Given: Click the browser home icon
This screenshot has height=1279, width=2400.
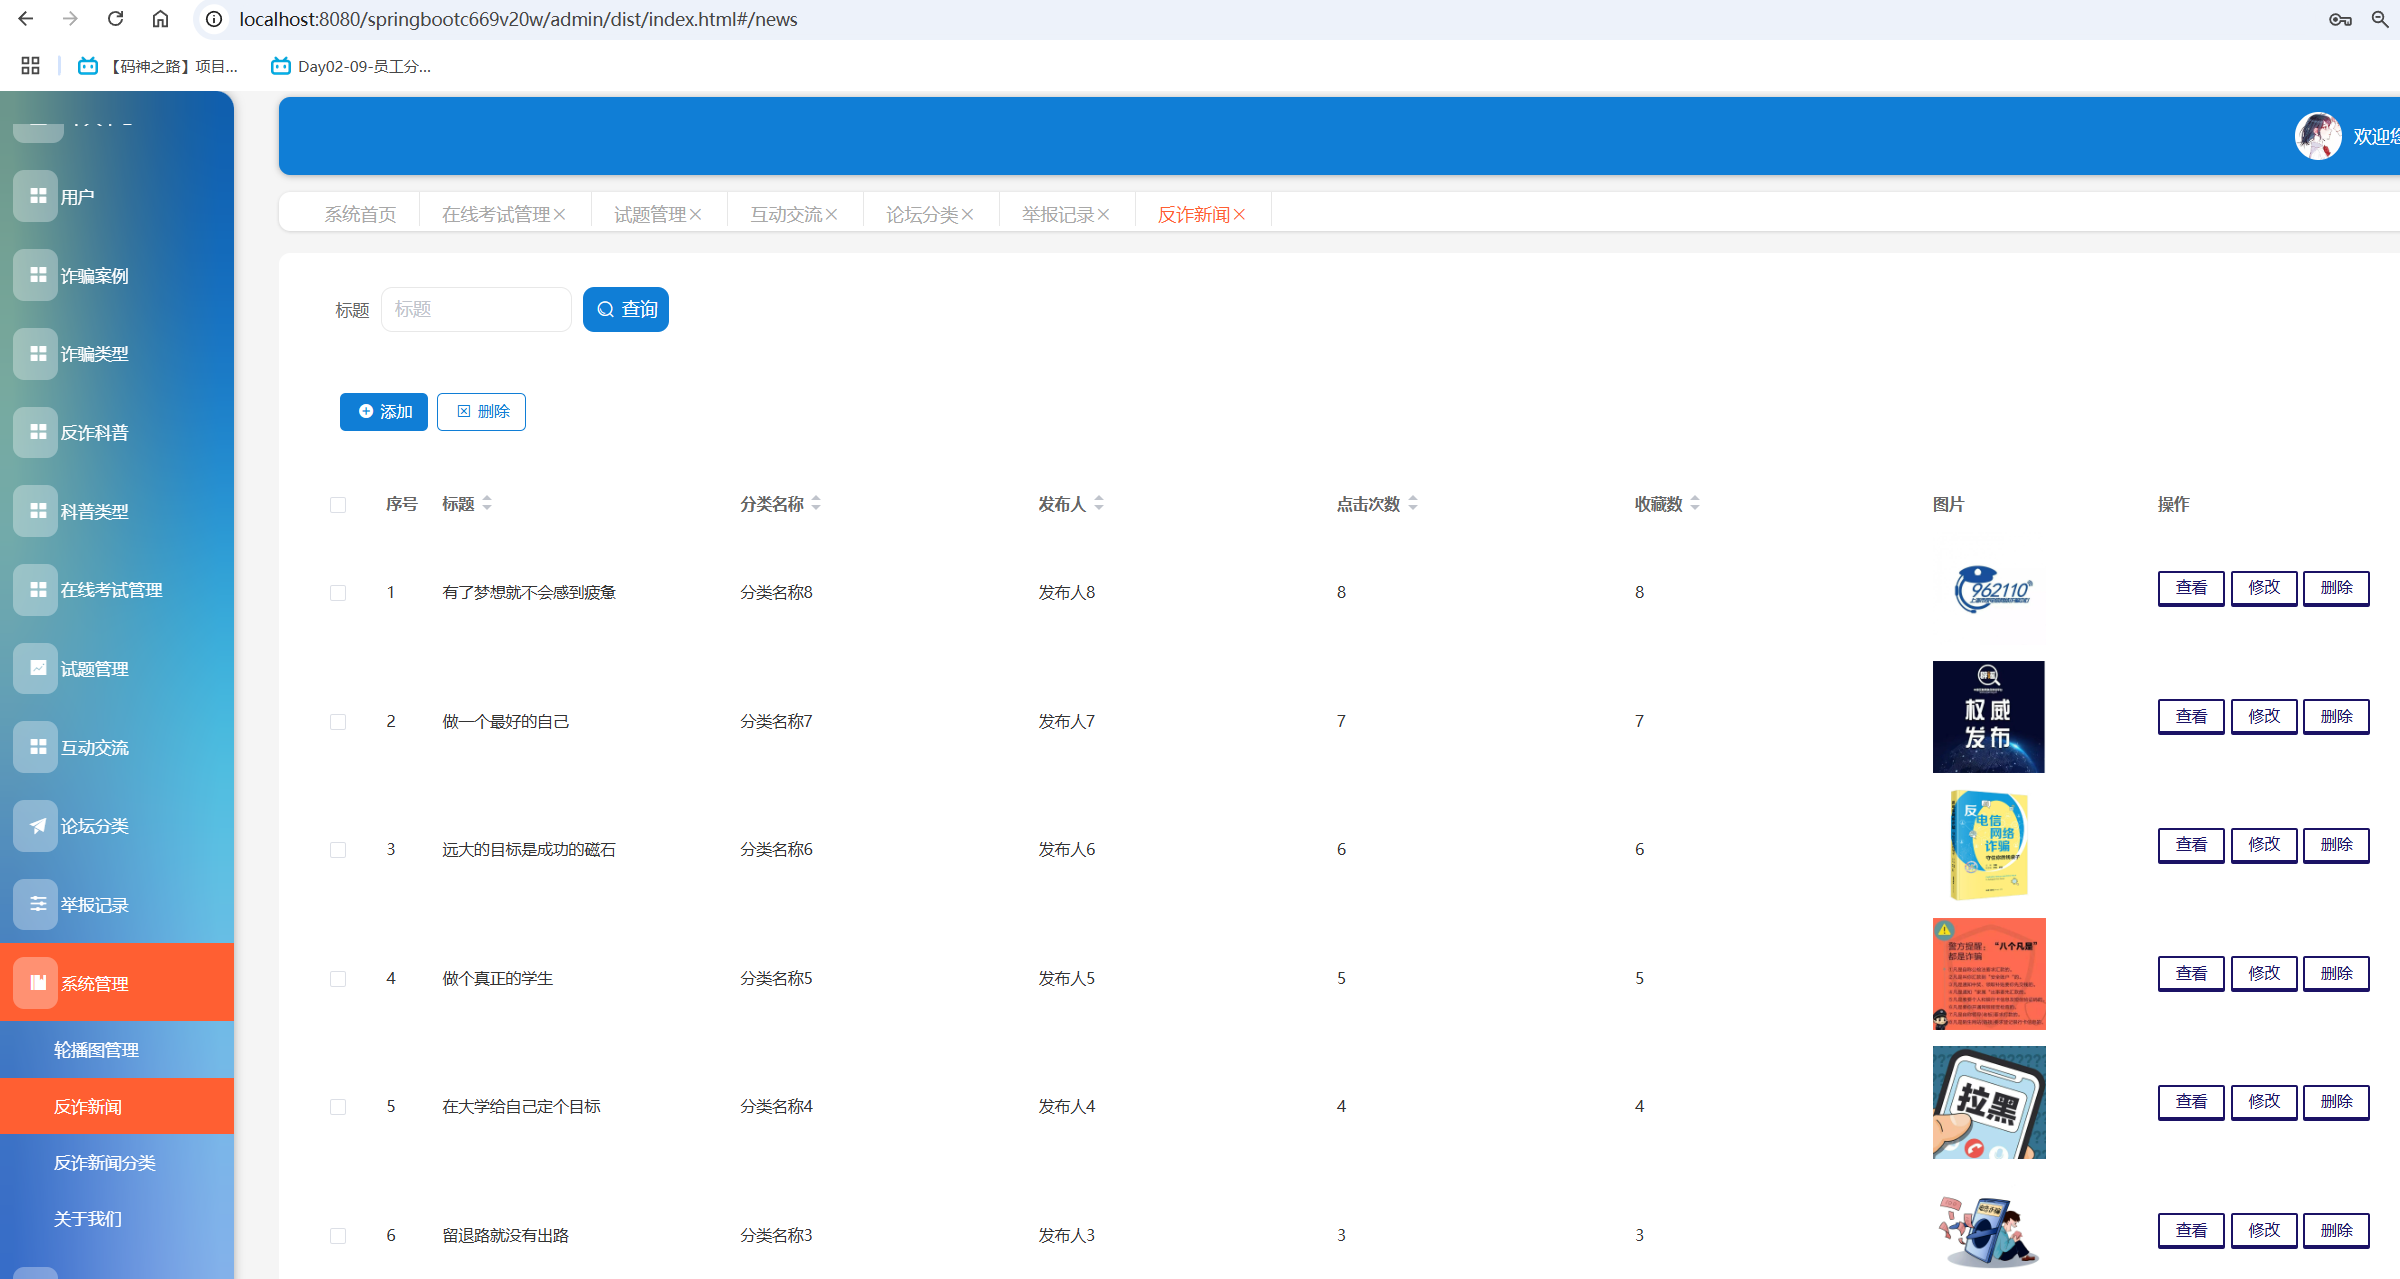Looking at the screenshot, I should (160, 19).
